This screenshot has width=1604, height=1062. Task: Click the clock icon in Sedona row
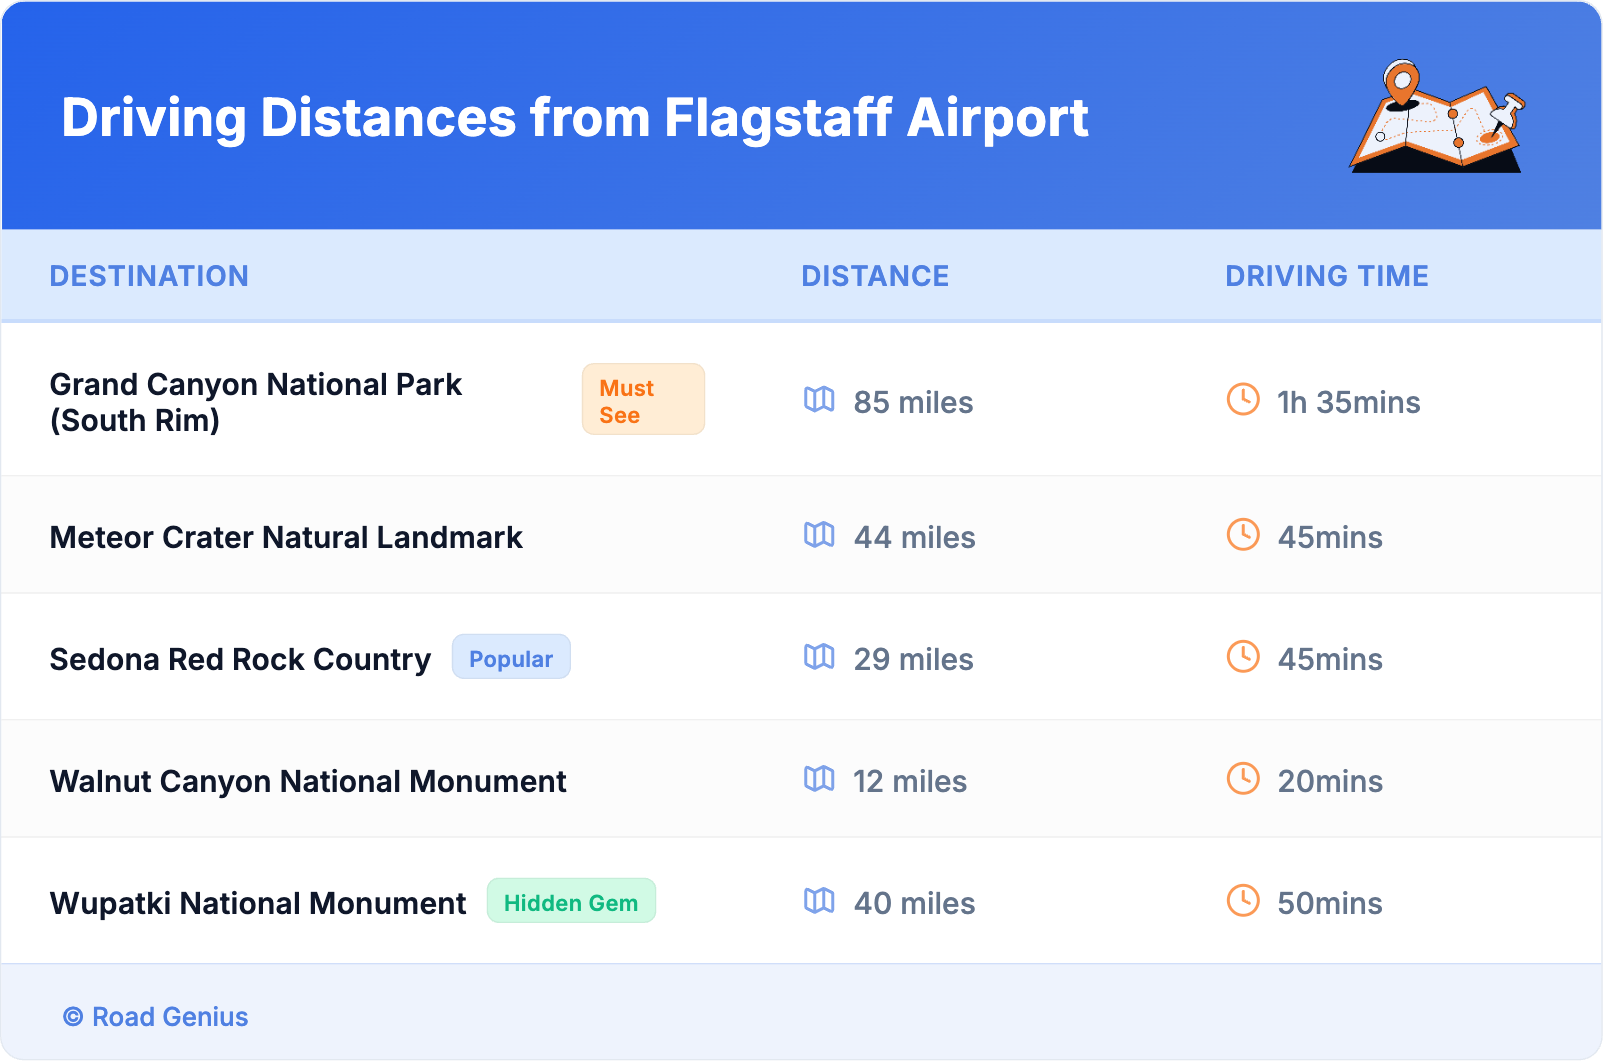click(1243, 657)
